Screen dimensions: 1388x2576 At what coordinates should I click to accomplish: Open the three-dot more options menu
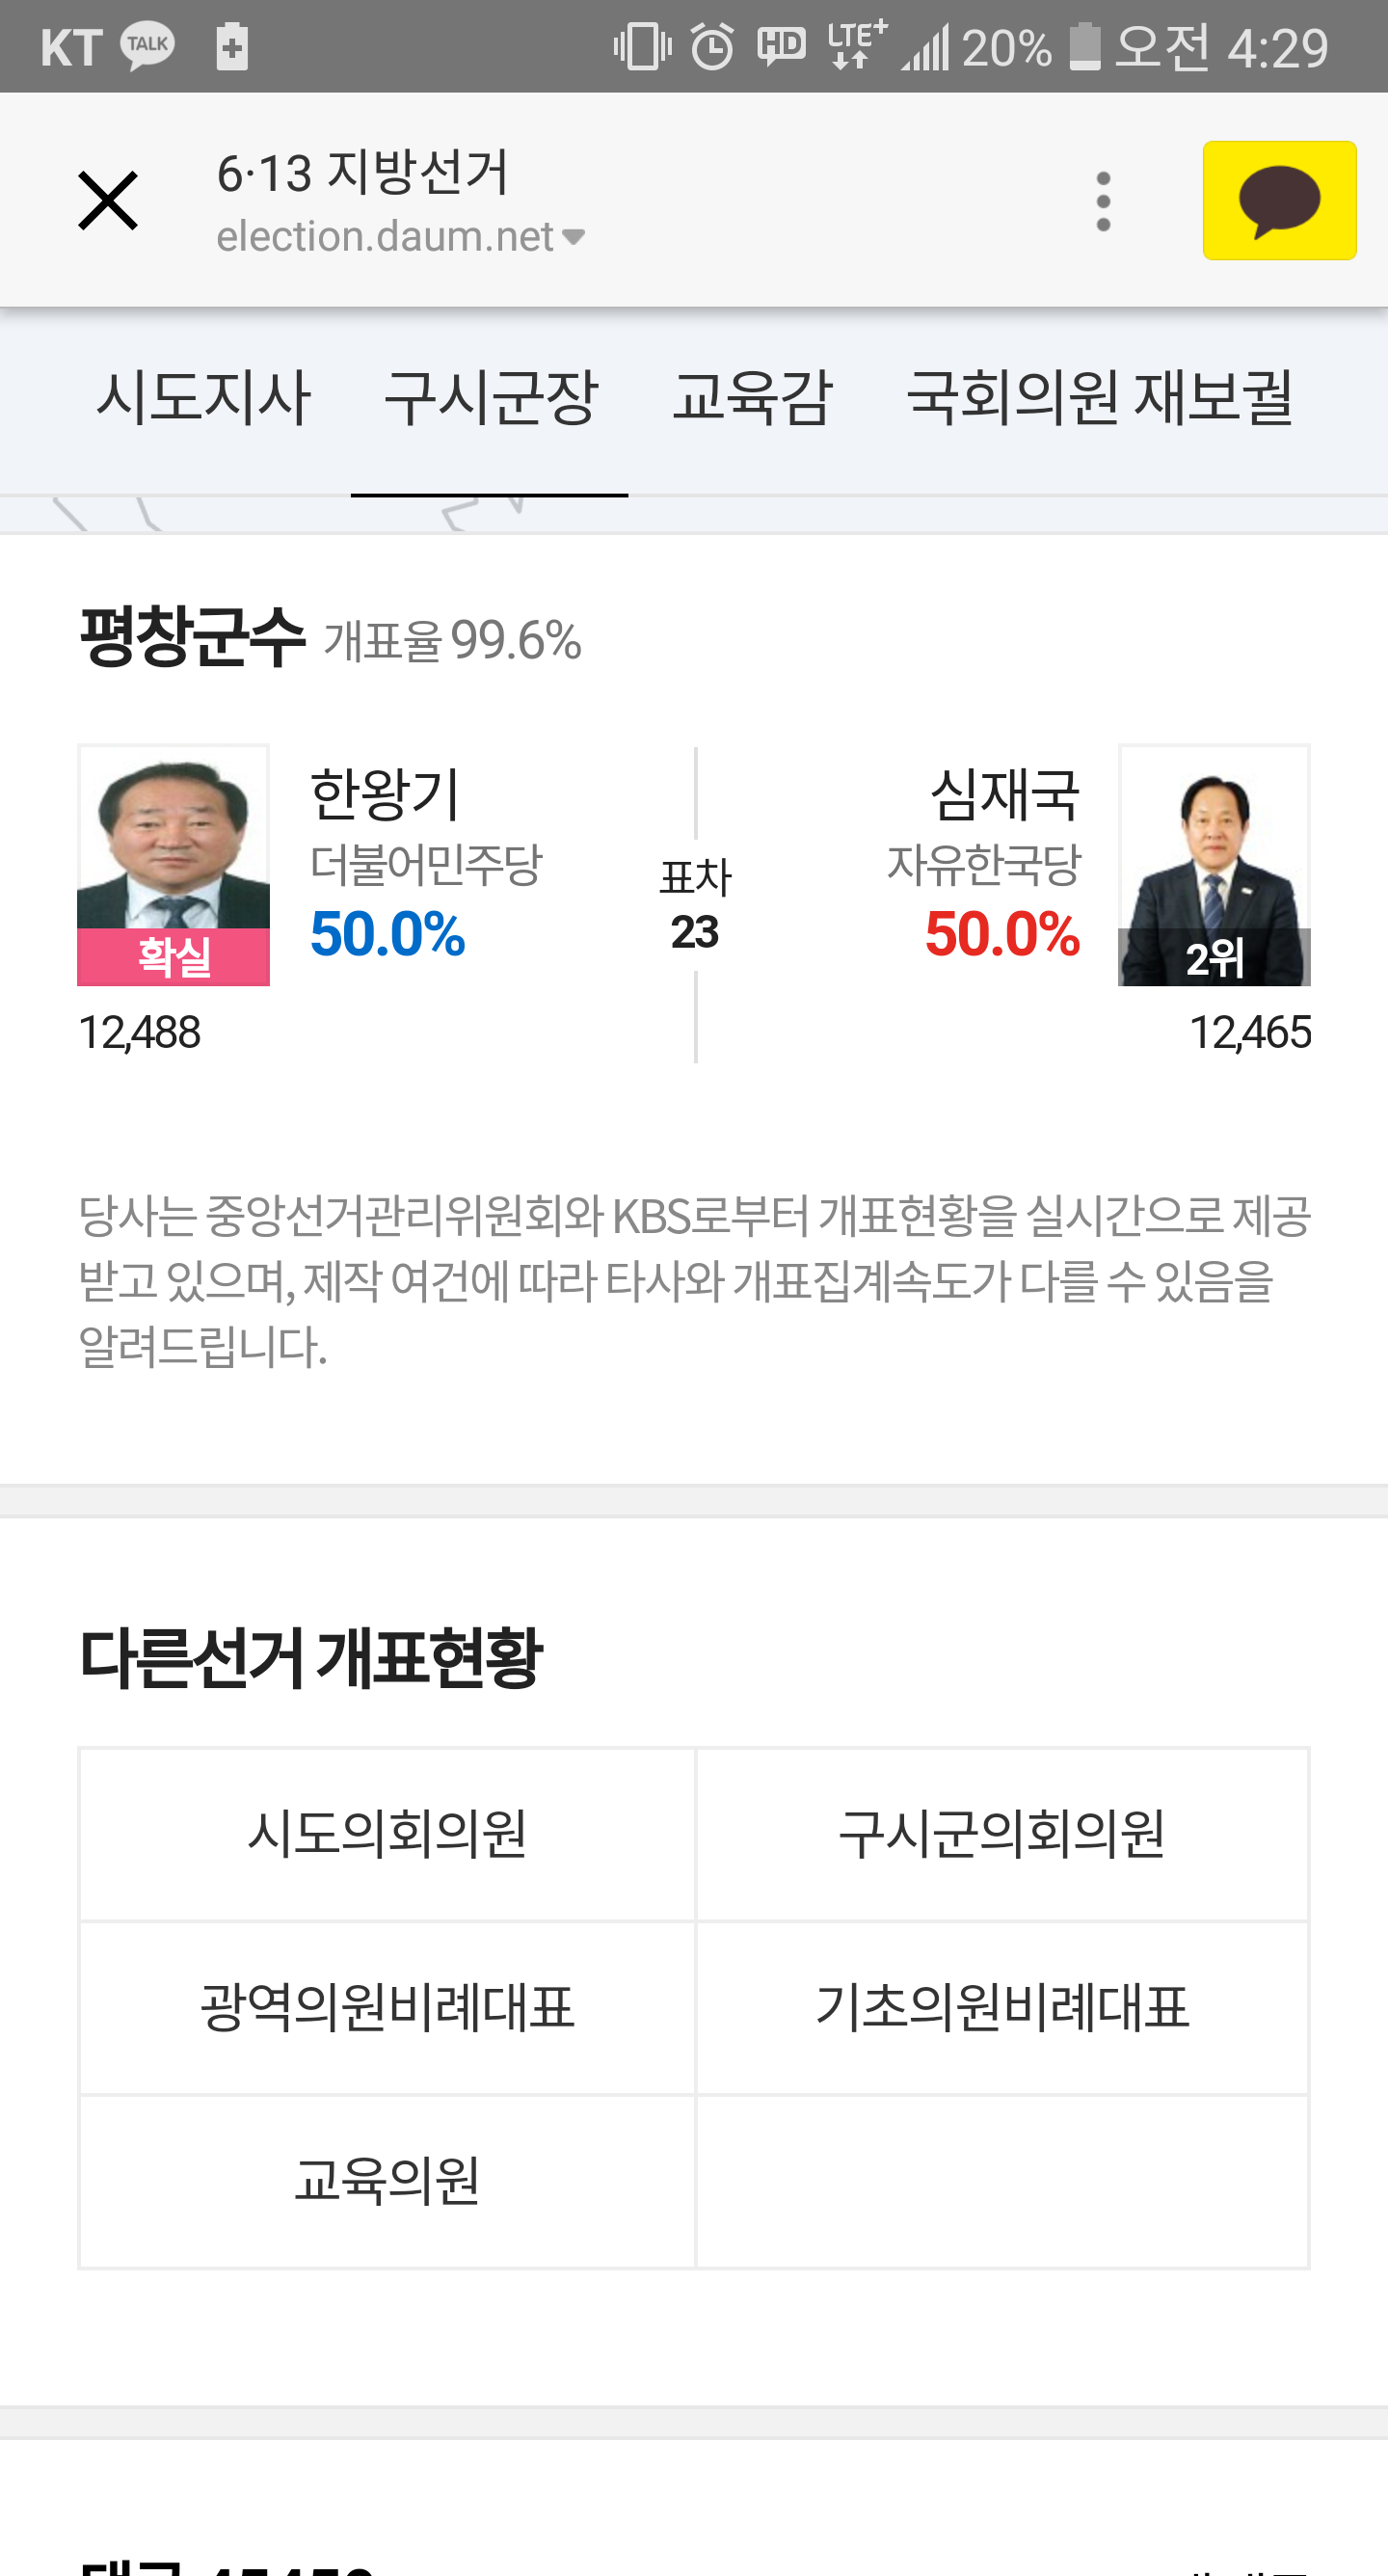point(1103,201)
